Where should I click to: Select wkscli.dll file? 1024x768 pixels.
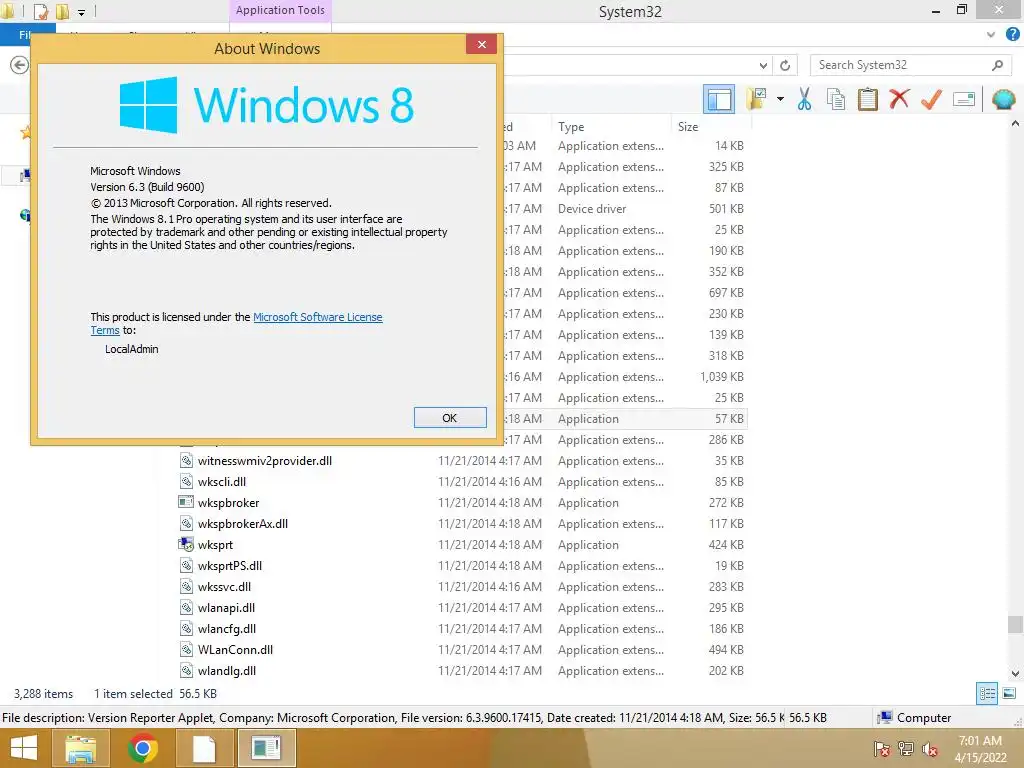(222, 481)
